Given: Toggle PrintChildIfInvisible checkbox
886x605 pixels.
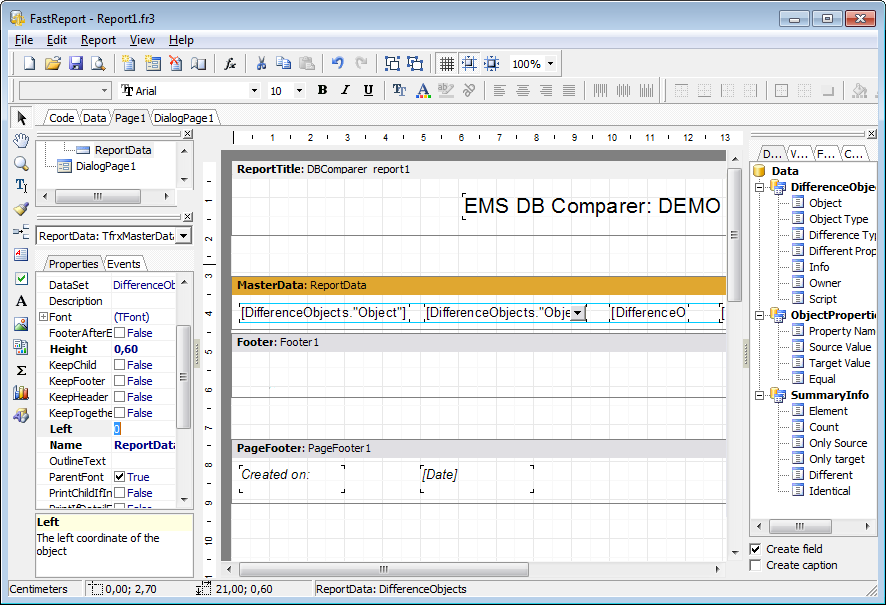Looking at the screenshot, I should [119, 493].
